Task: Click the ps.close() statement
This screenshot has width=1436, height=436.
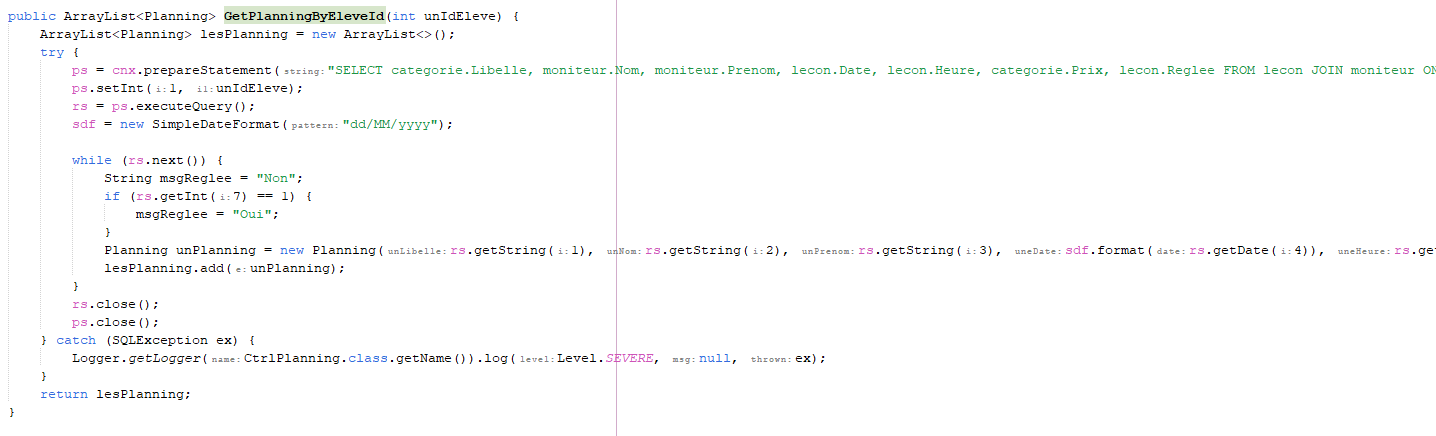Action: tap(116, 322)
